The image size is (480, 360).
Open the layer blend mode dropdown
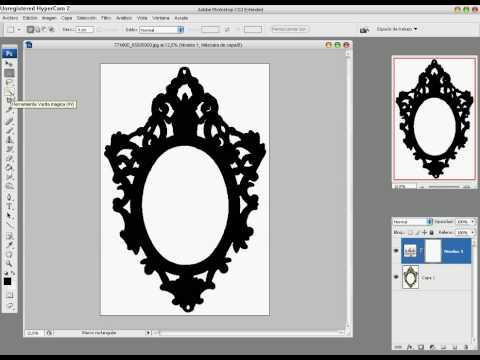[412, 222]
